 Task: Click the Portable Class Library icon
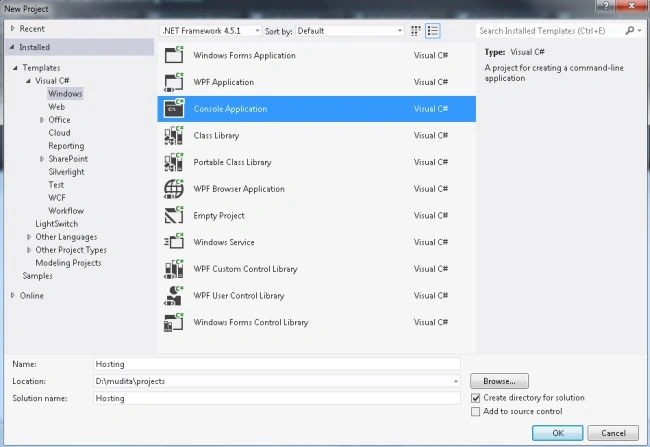(174, 162)
